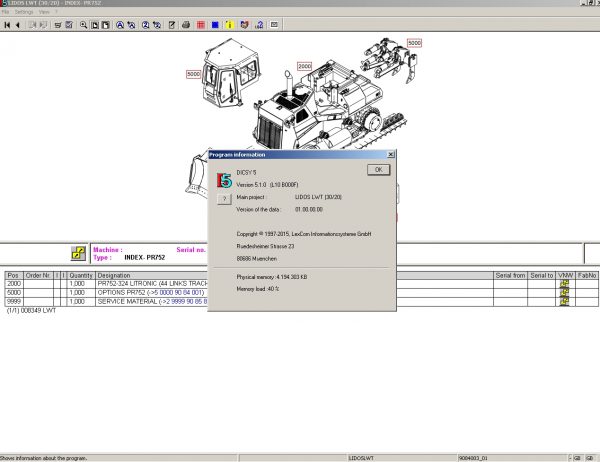
Task: Click the Serial to column header
Action: pyautogui.click(x=541, y=275)
